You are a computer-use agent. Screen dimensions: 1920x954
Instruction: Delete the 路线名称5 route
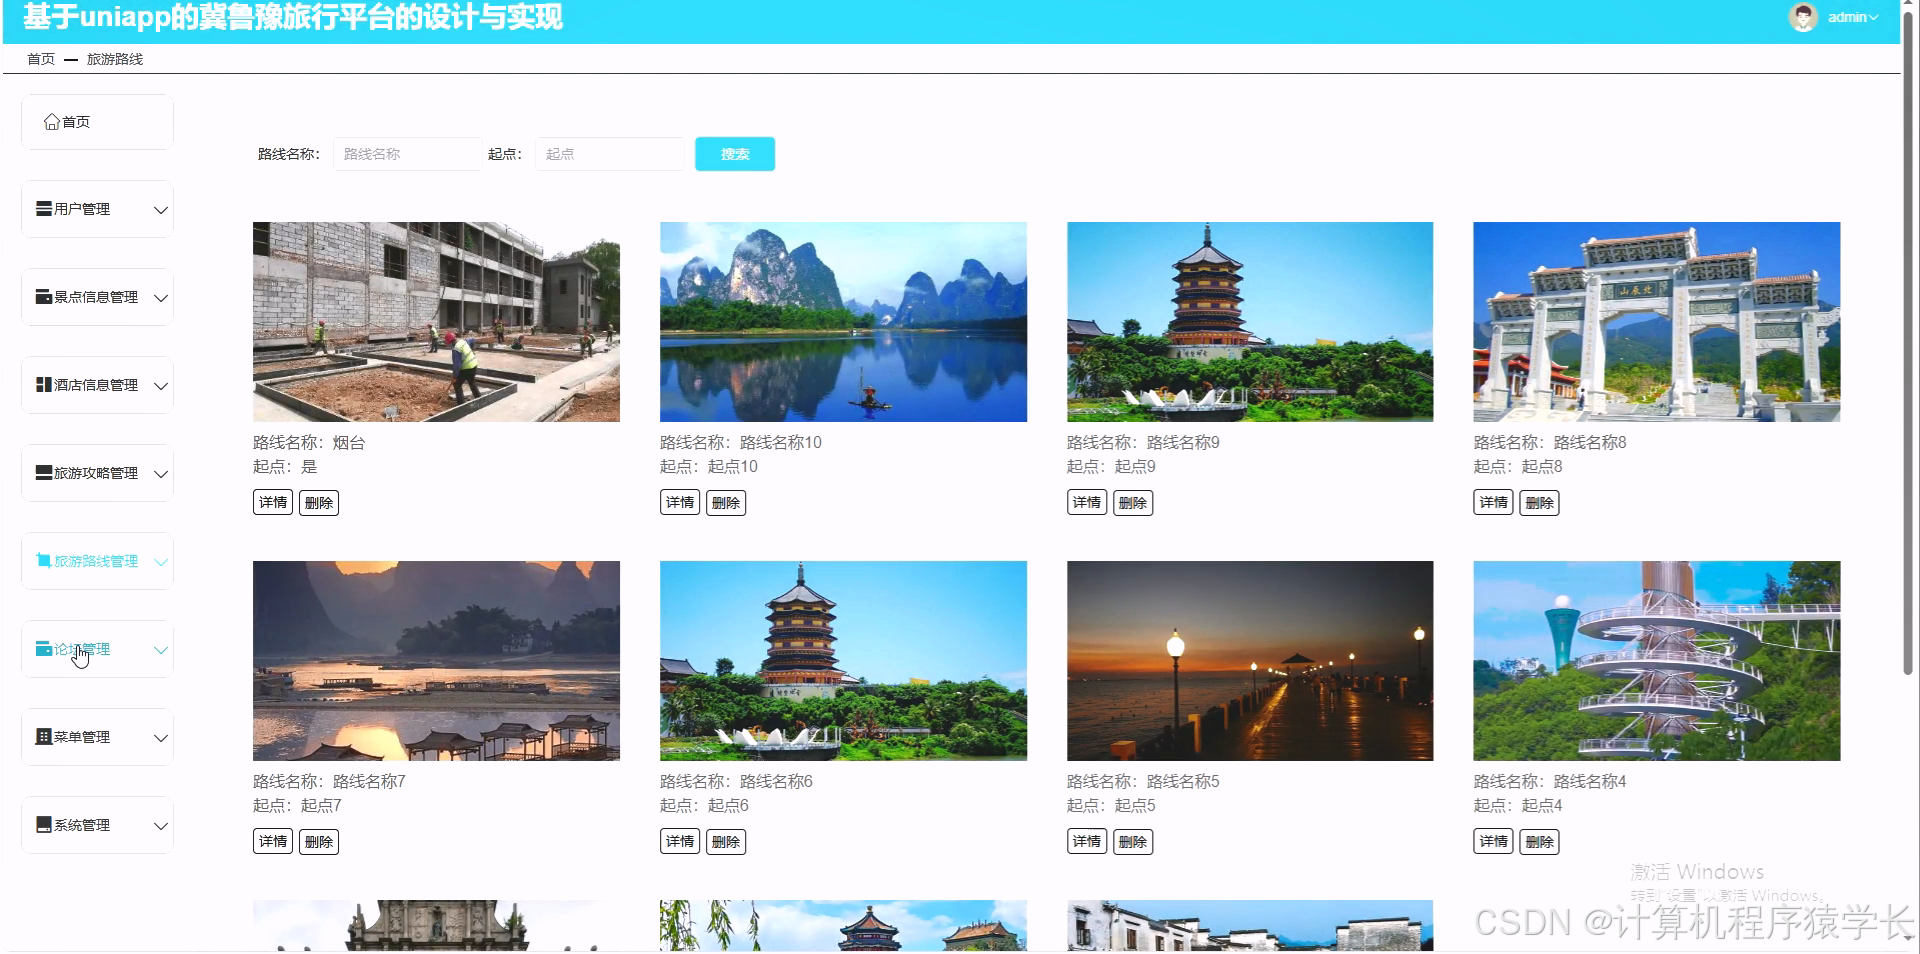pyautogui.click(x=1133, y=842)
